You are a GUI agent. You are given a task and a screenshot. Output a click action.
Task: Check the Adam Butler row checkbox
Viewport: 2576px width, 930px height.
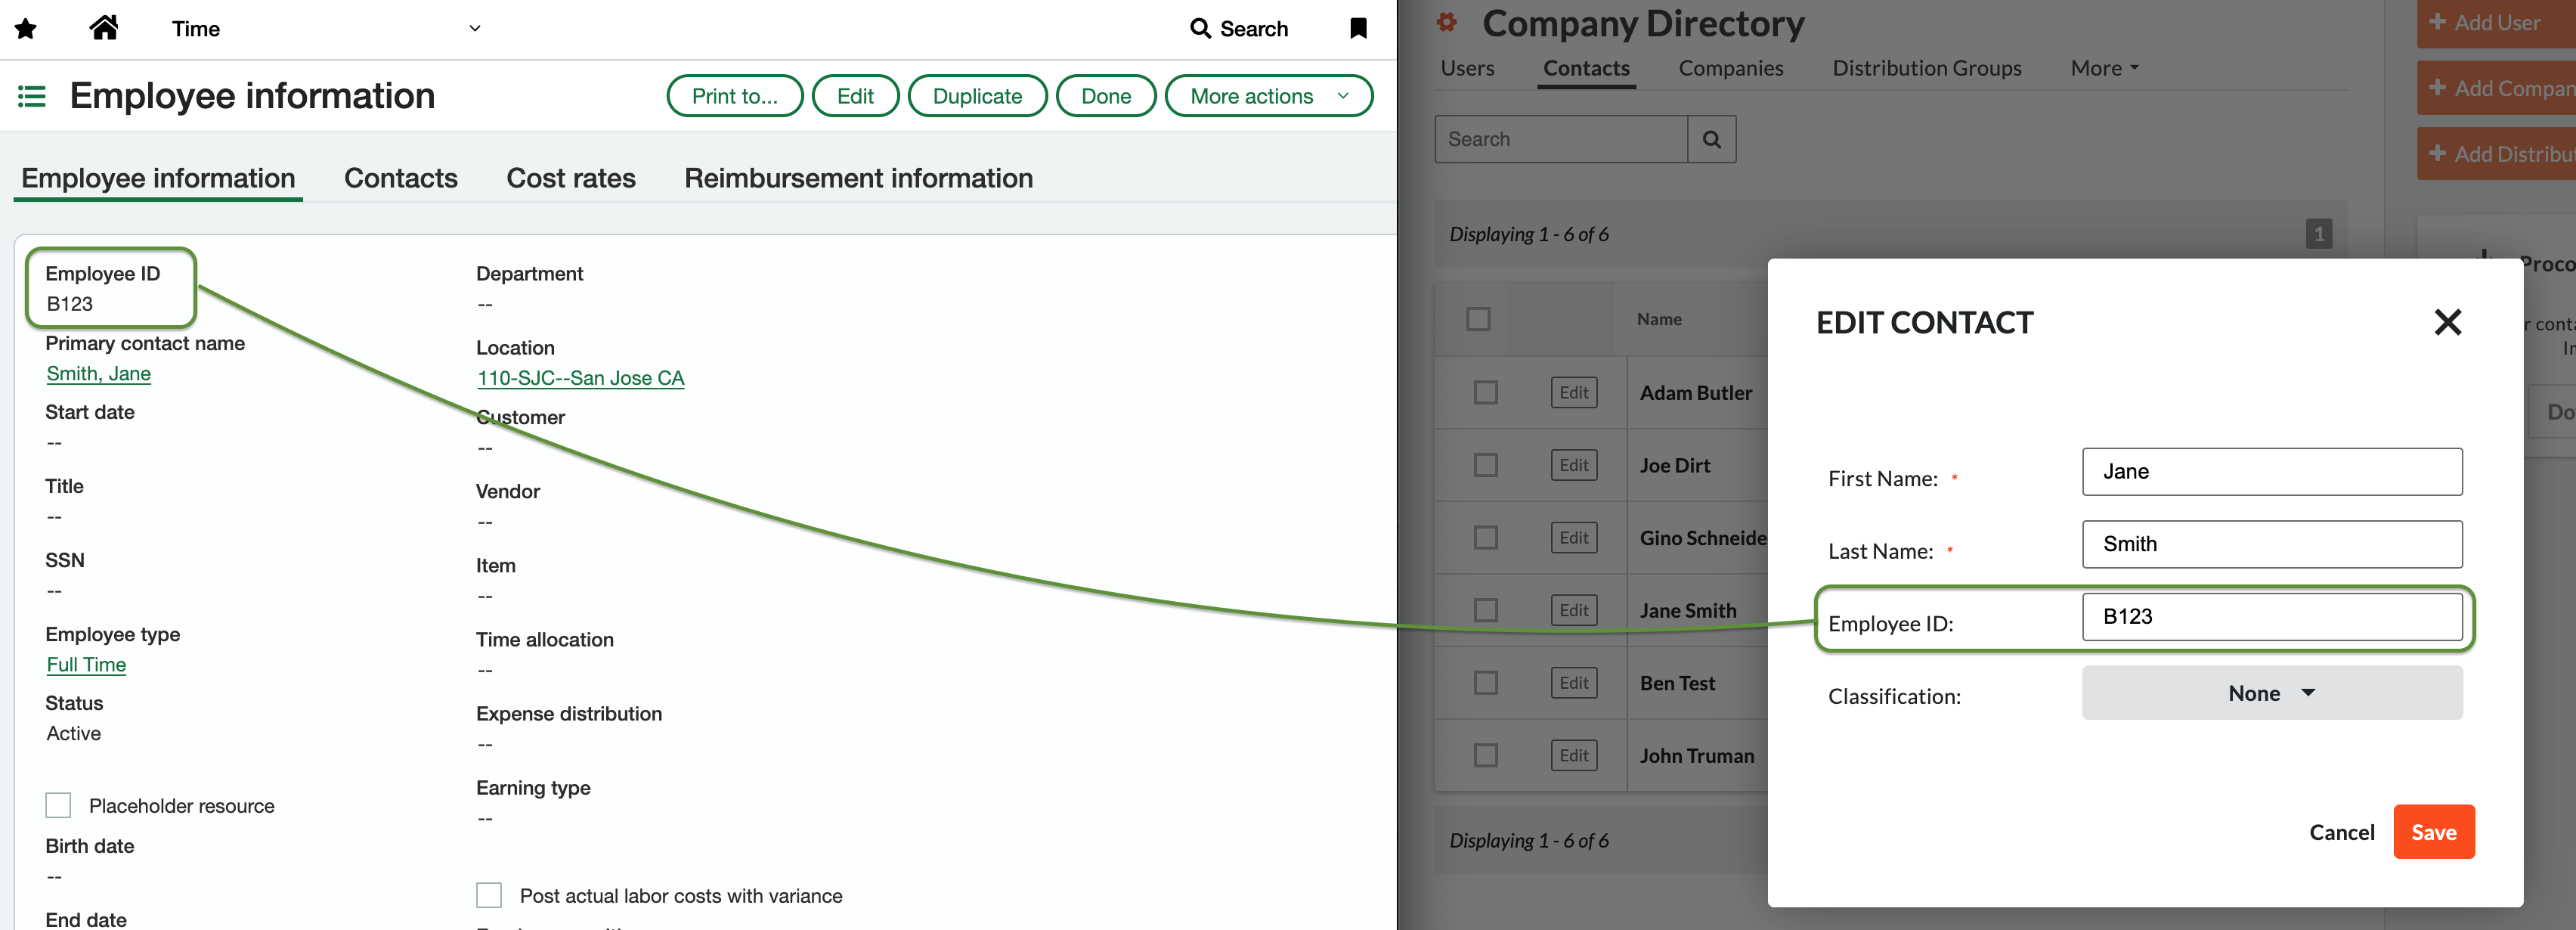click(x=1486, y=393)
